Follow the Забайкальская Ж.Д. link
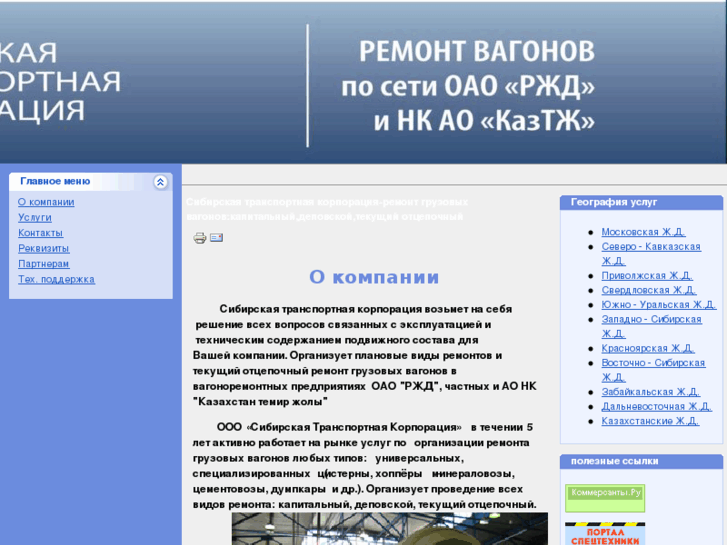The width and height of the screenshot is (727, 545). click(x=650, y=392)
